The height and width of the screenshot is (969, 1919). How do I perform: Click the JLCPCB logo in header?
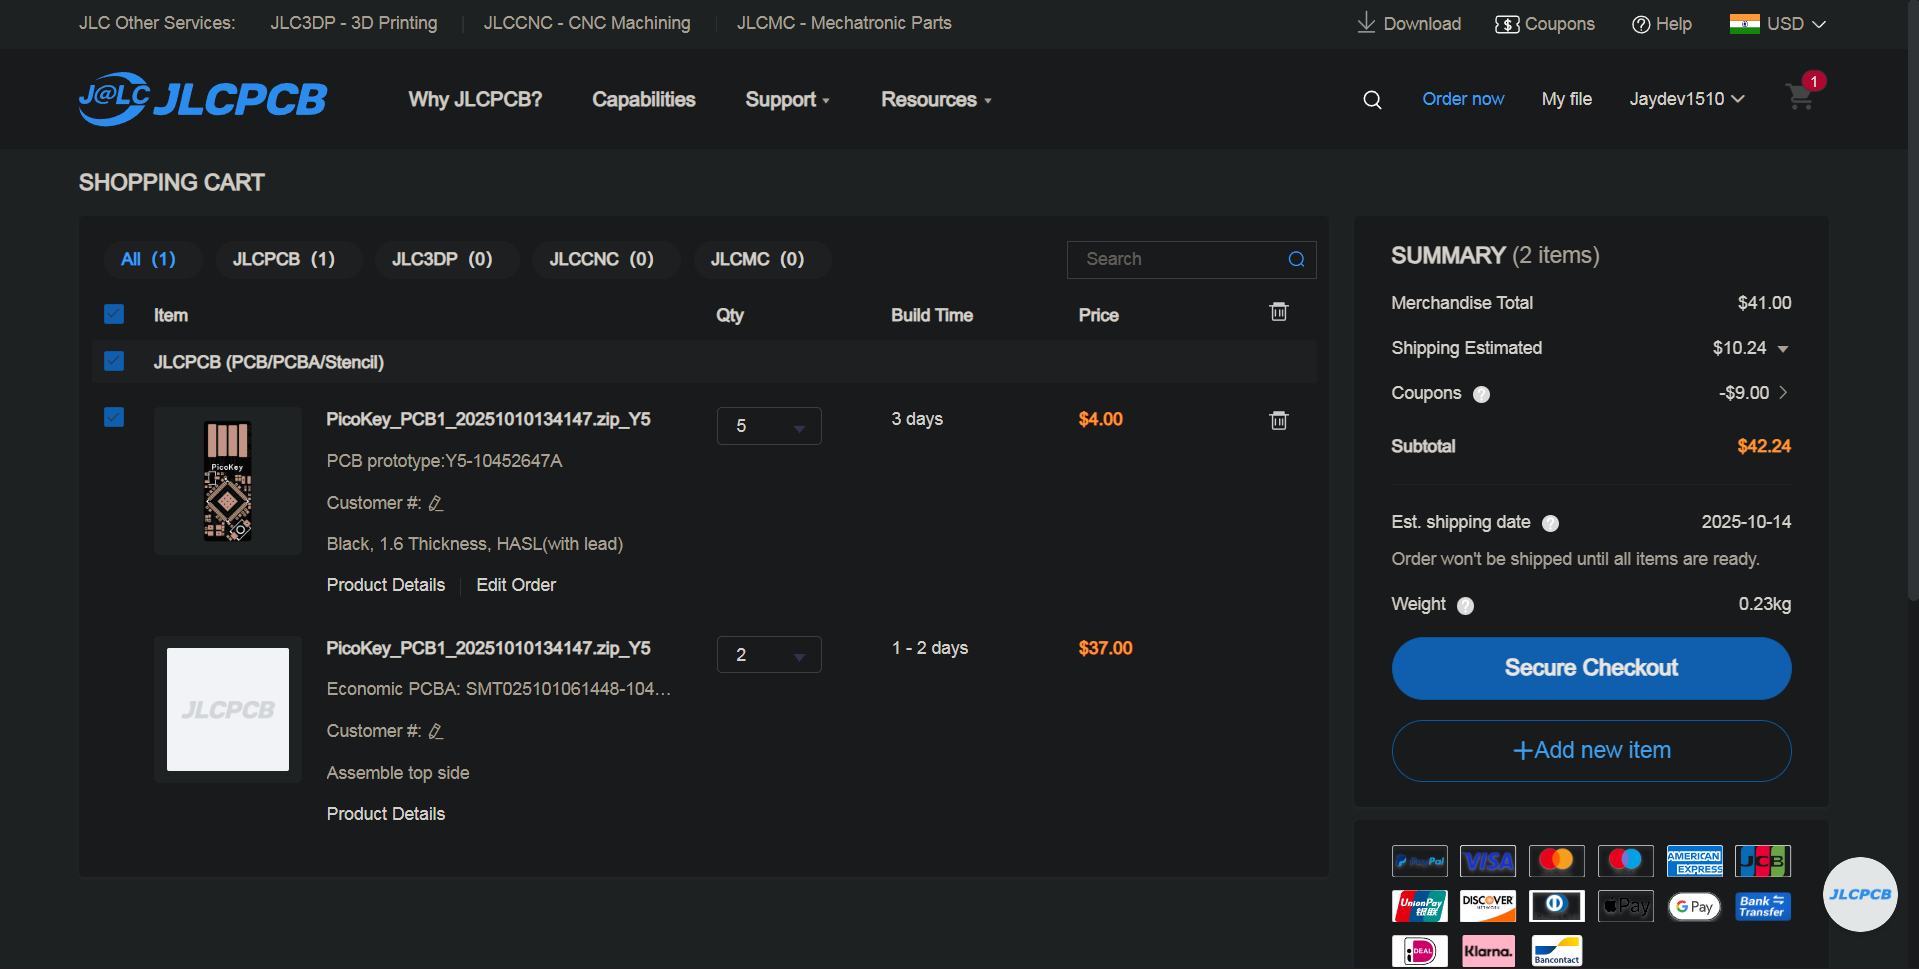(203, 99)
